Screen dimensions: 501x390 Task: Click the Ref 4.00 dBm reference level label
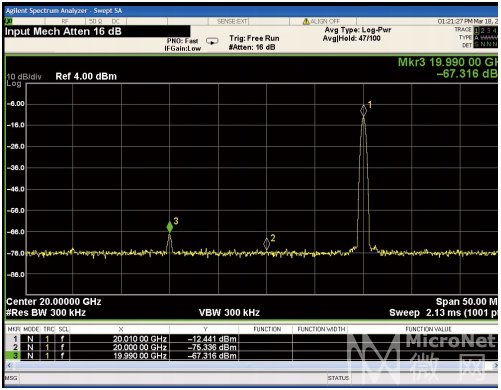[86, 76]
